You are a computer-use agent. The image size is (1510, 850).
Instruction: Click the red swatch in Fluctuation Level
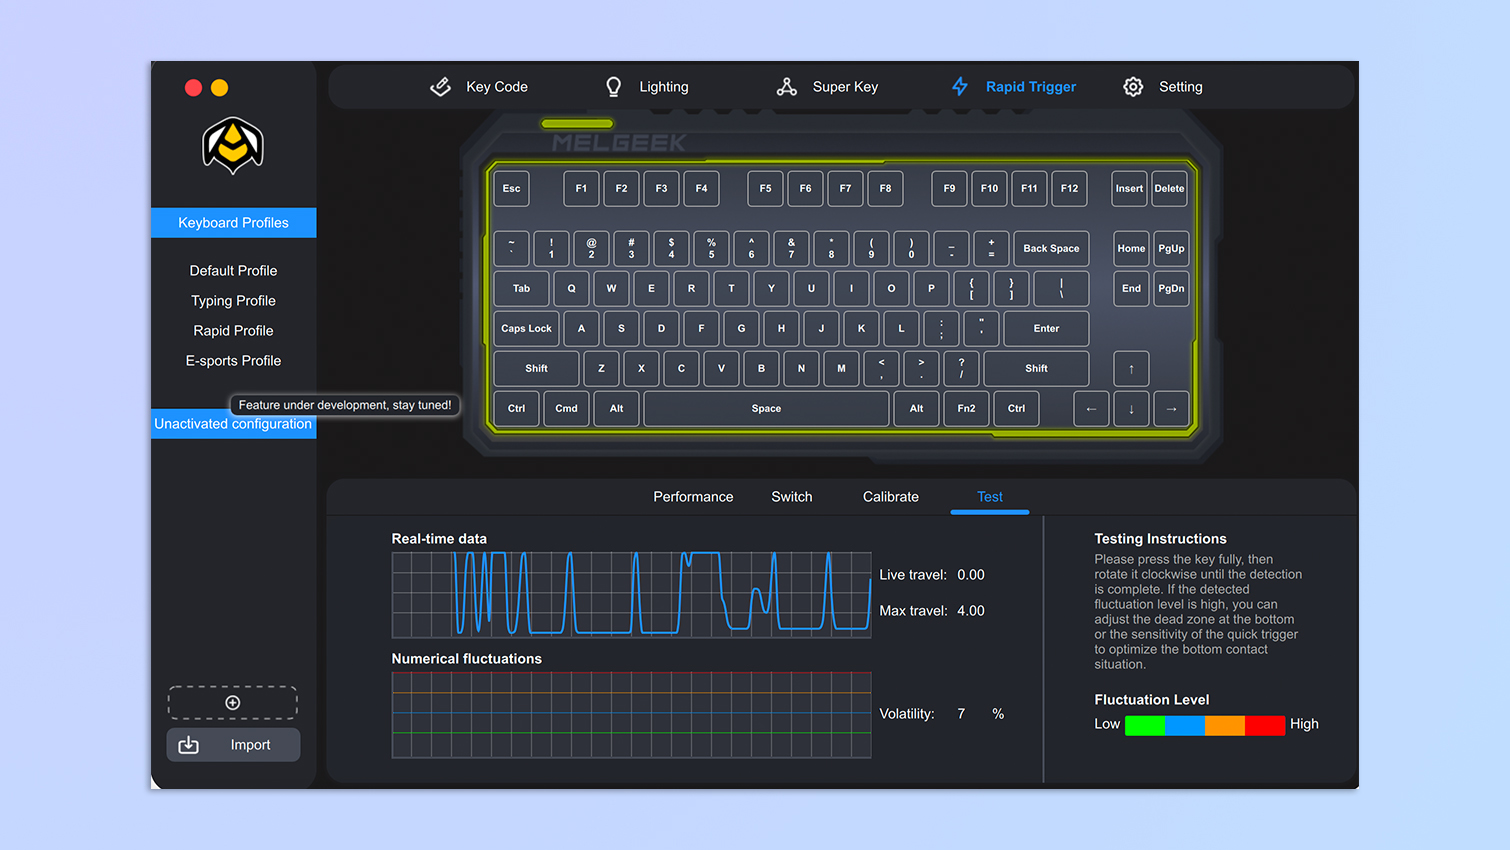coord(1265,725)
